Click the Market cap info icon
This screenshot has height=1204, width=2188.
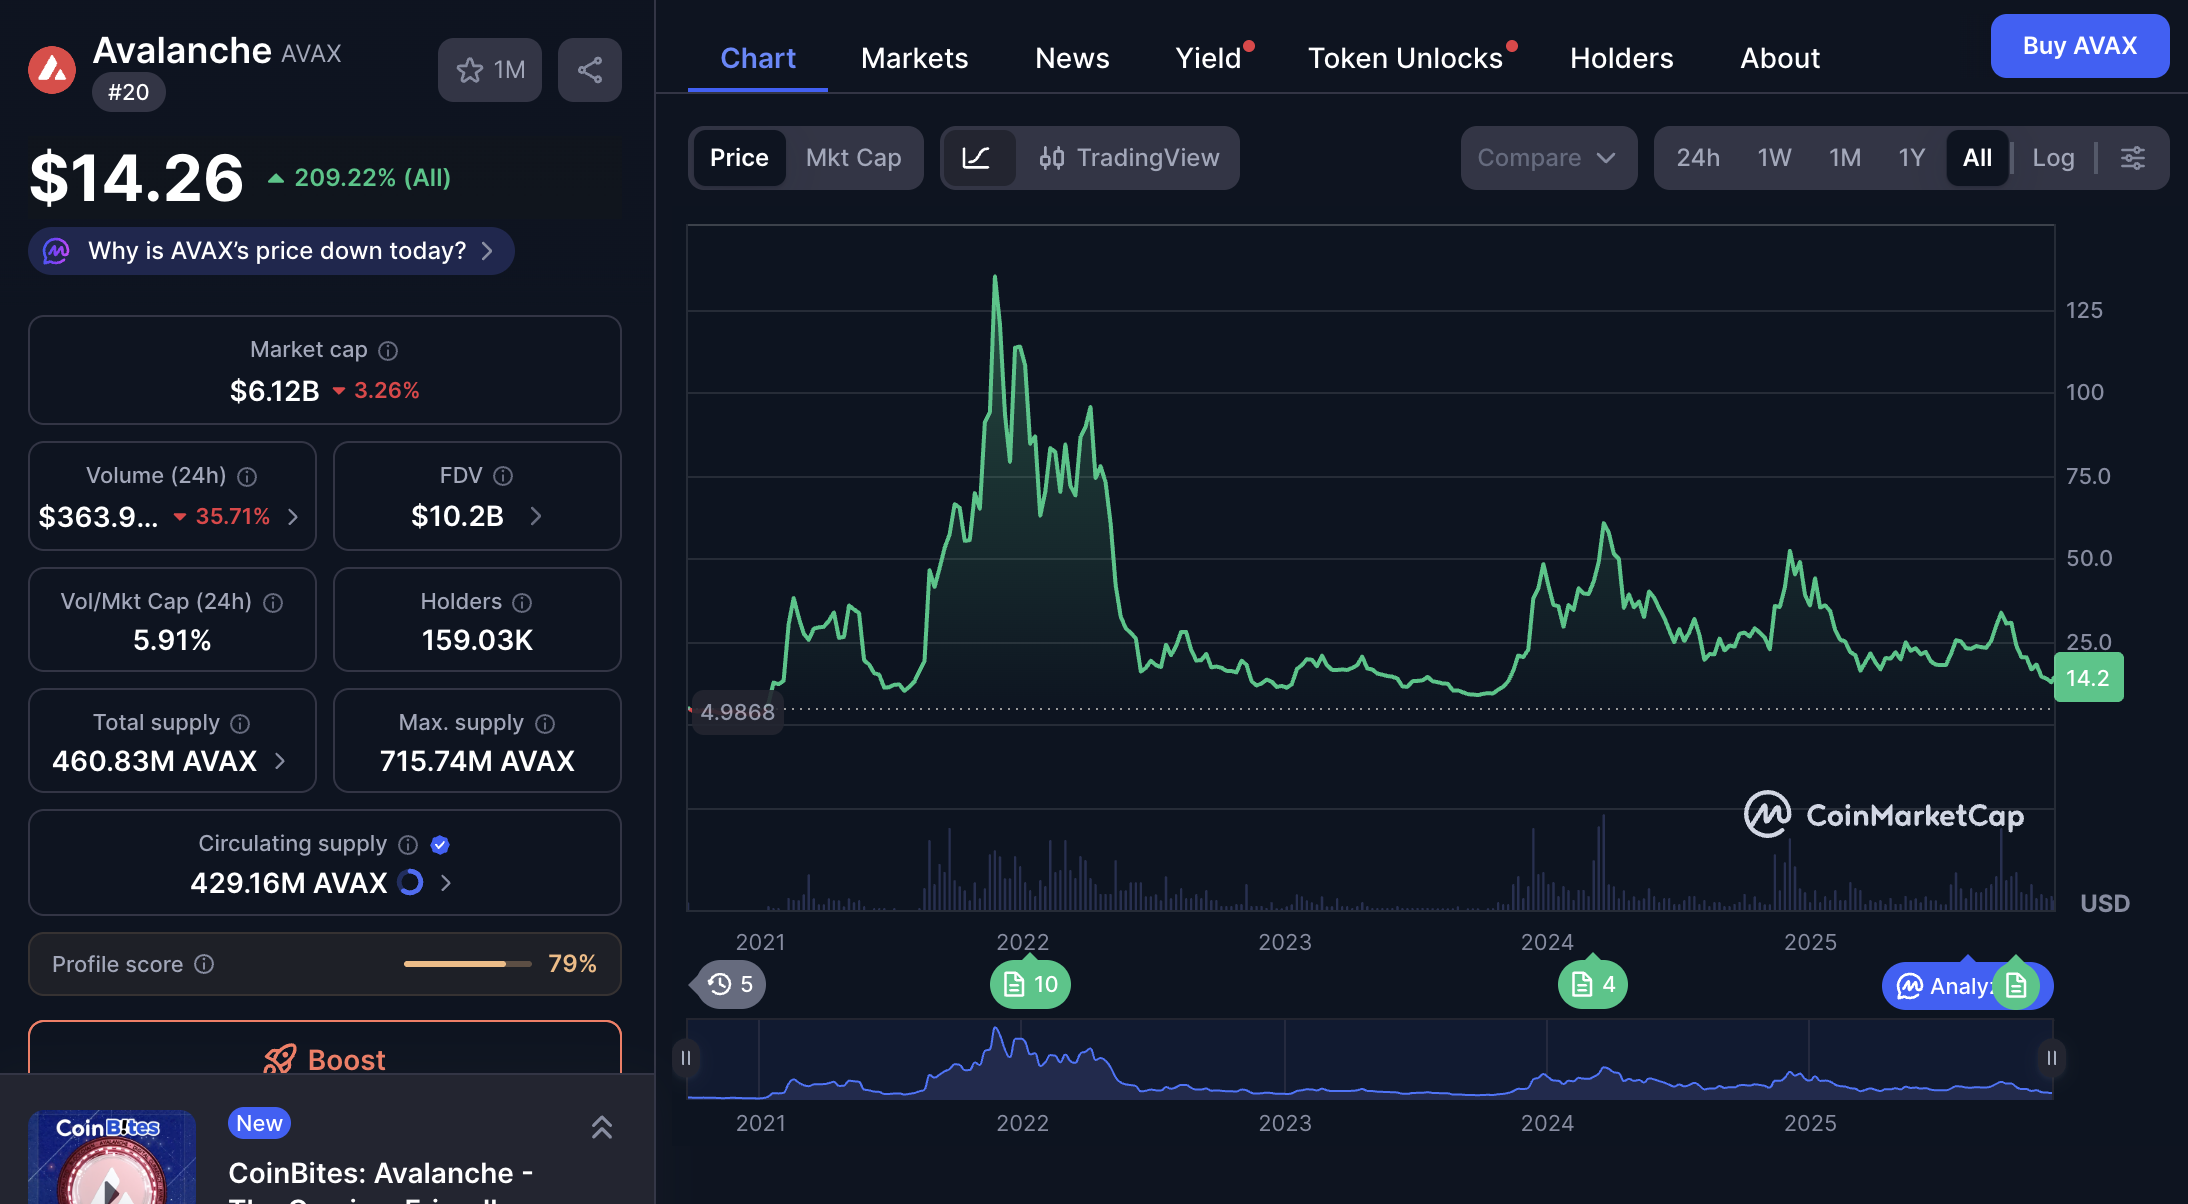tap(388, 351)
